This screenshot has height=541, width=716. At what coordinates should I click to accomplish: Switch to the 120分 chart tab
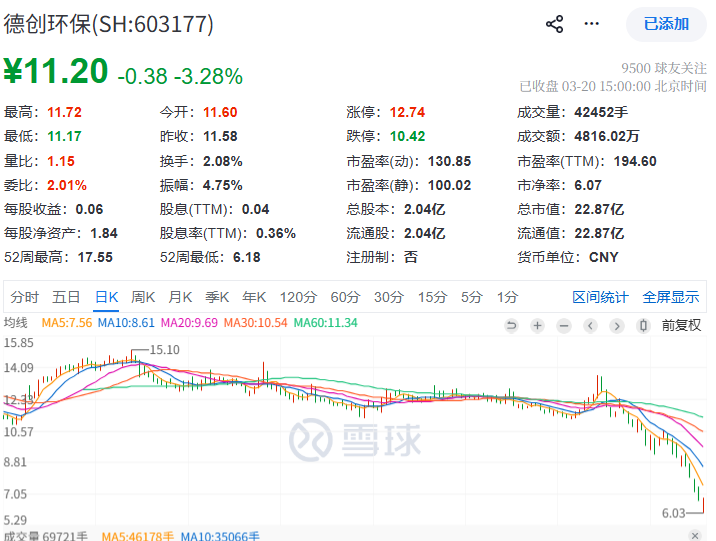(x=298, y=297)
